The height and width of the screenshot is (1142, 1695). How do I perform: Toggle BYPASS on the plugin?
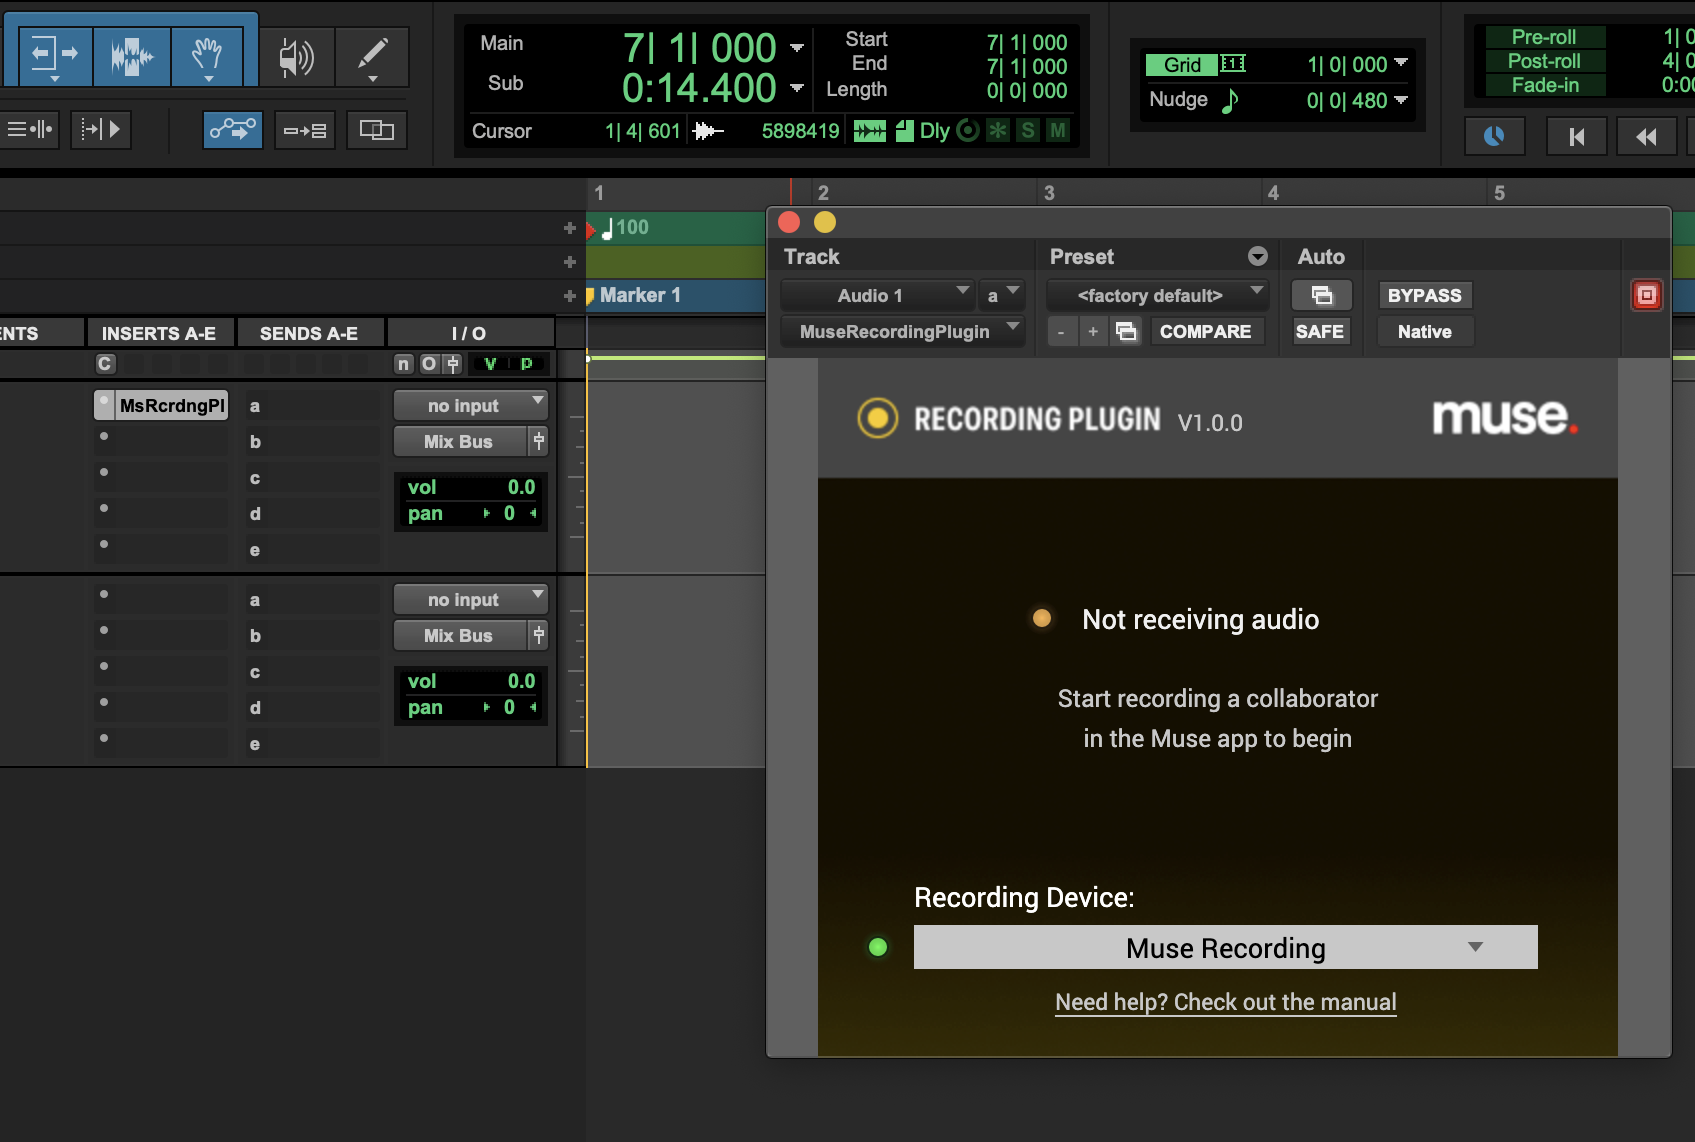click(x=1424, y=295)
